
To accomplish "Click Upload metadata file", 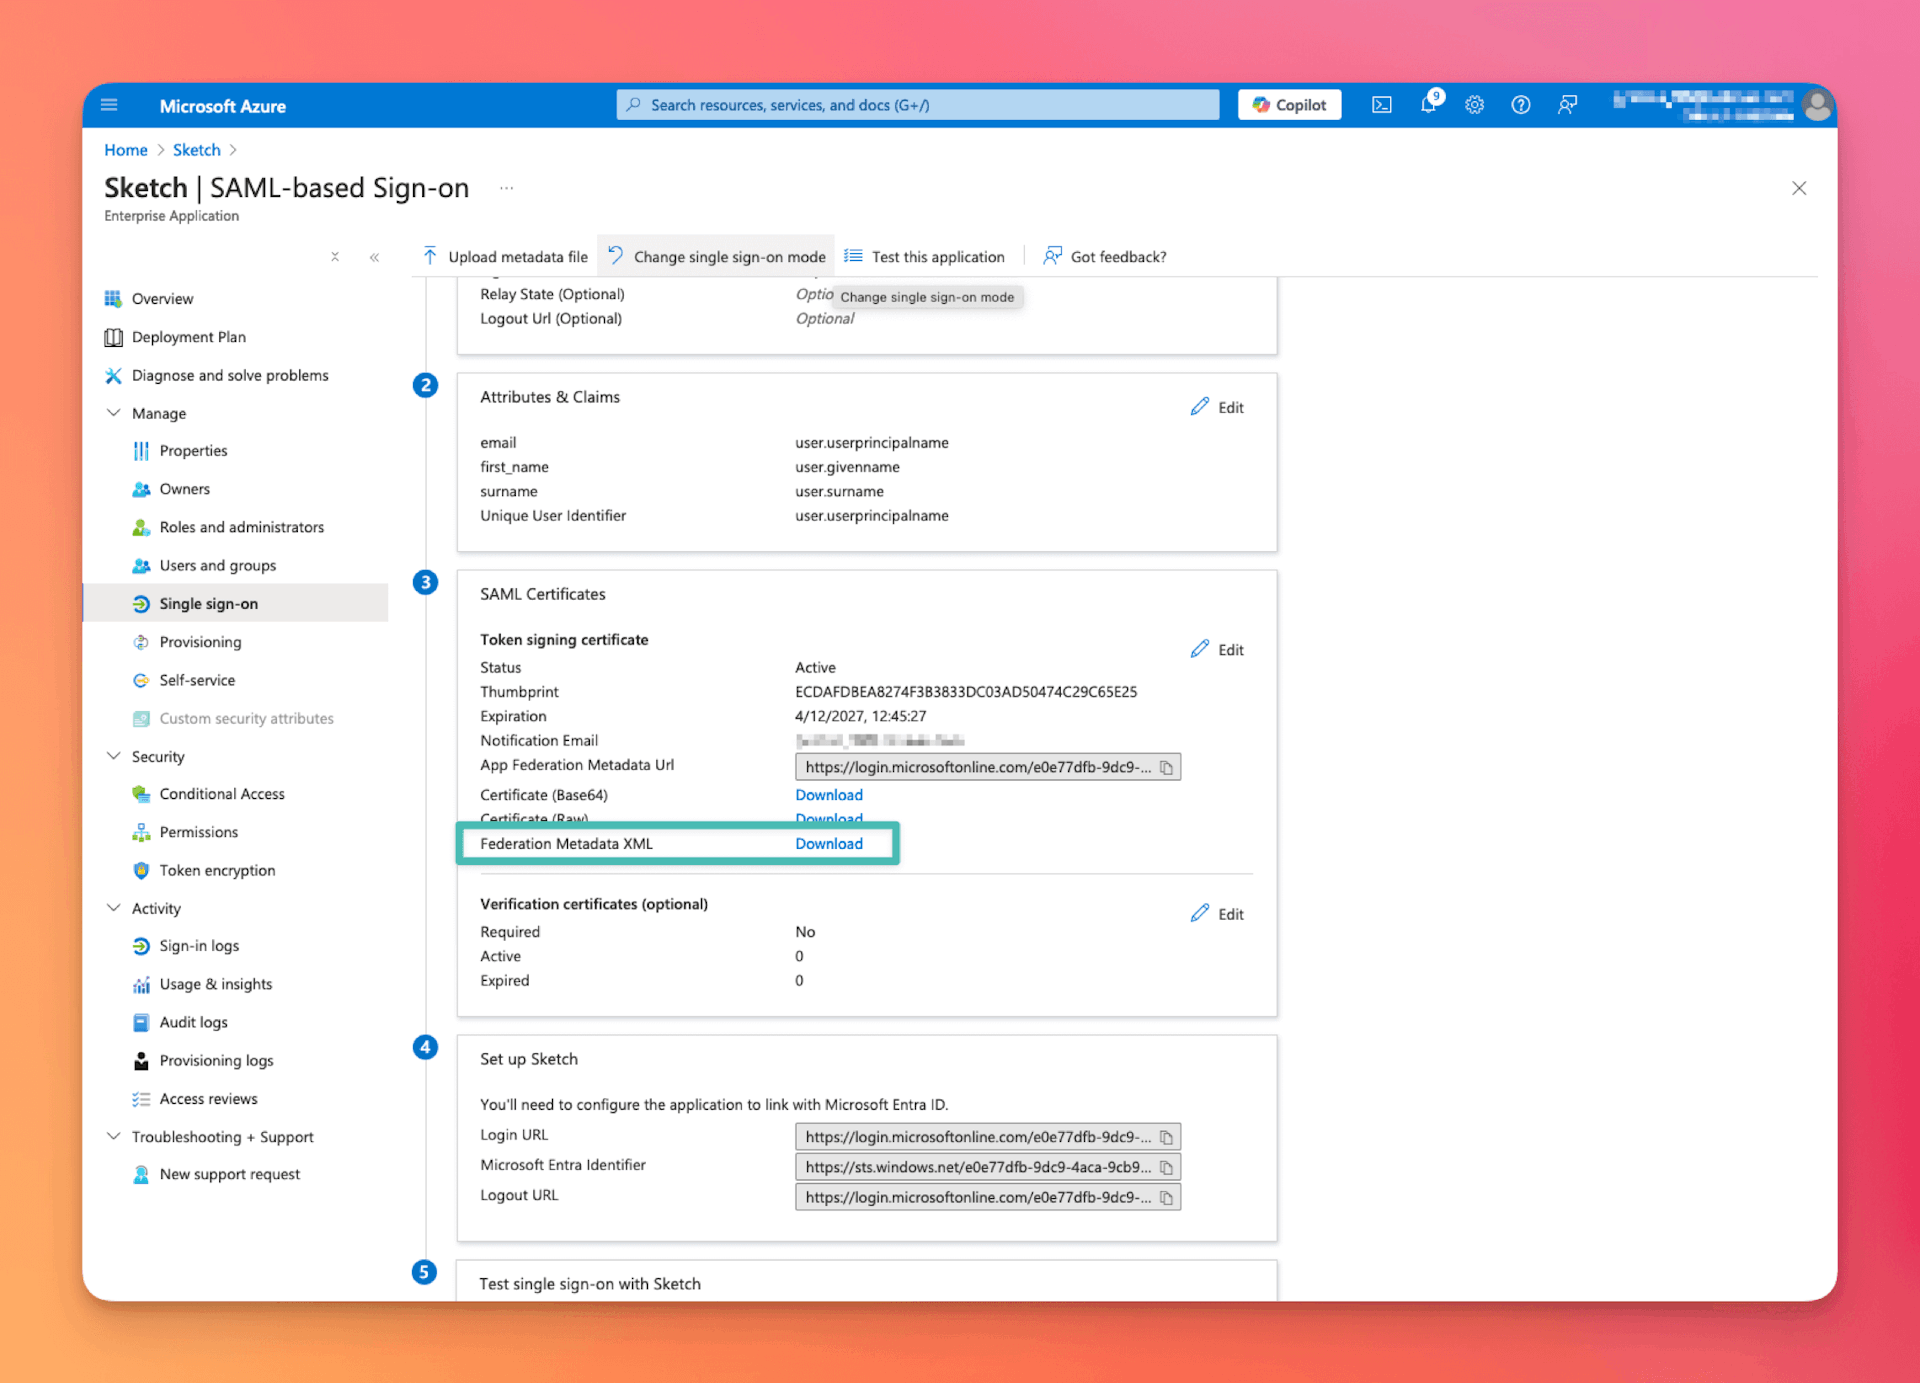I will [x=505, y=257].
